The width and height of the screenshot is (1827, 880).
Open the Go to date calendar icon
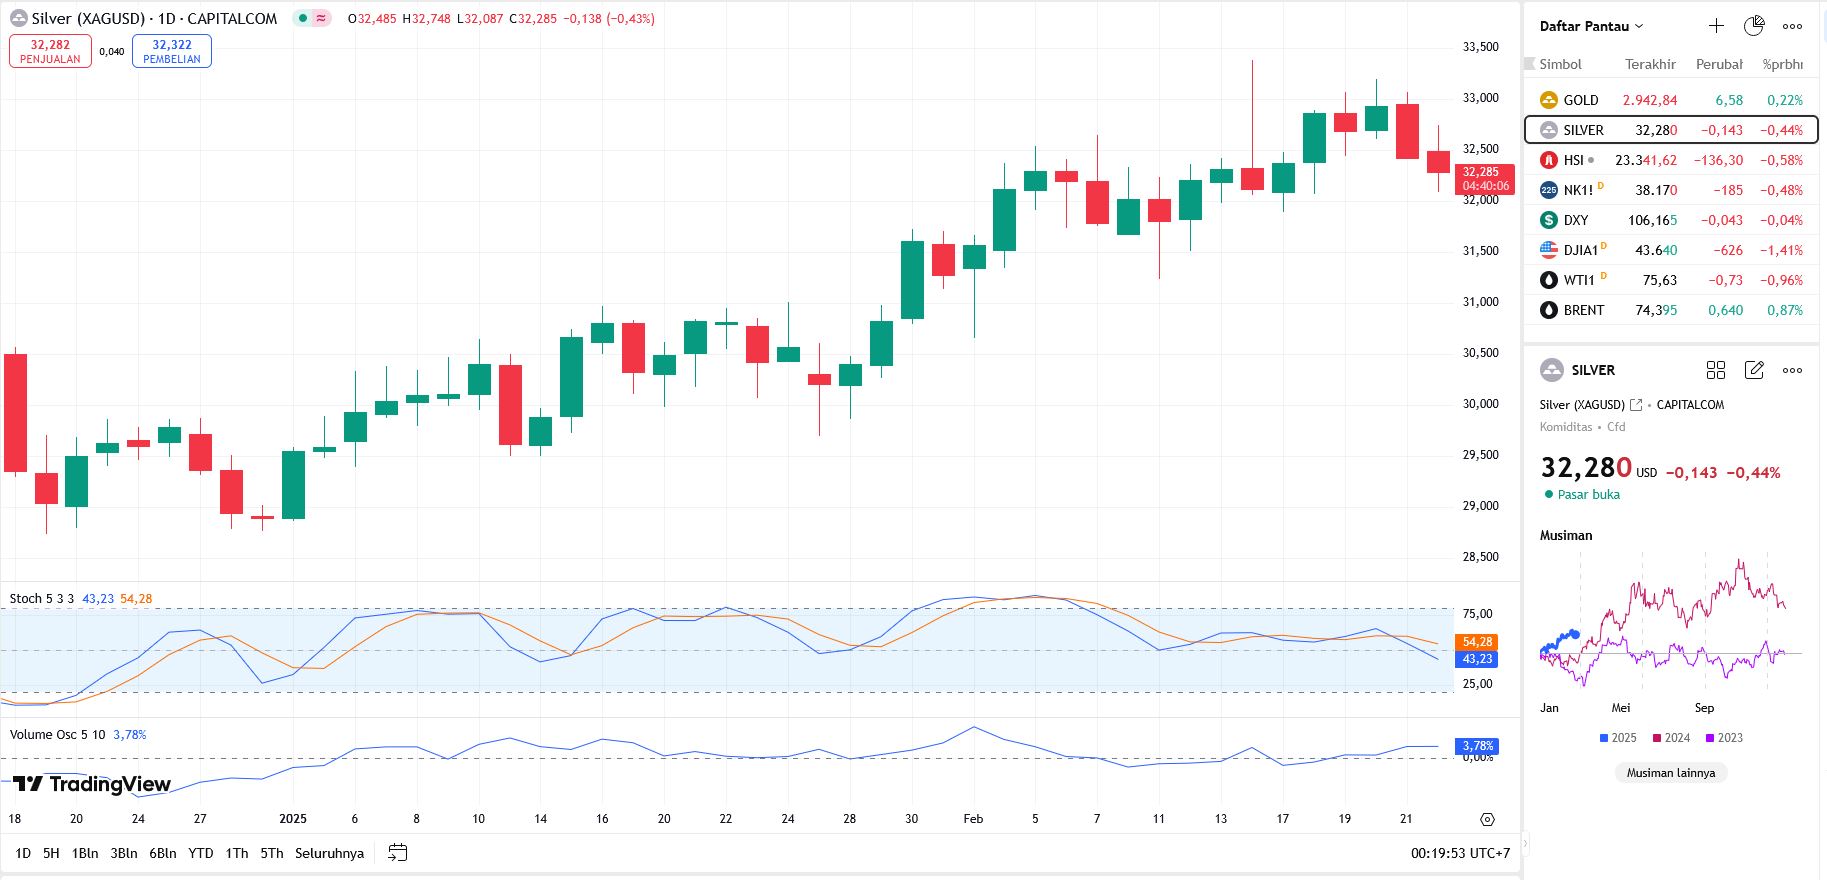397,853
